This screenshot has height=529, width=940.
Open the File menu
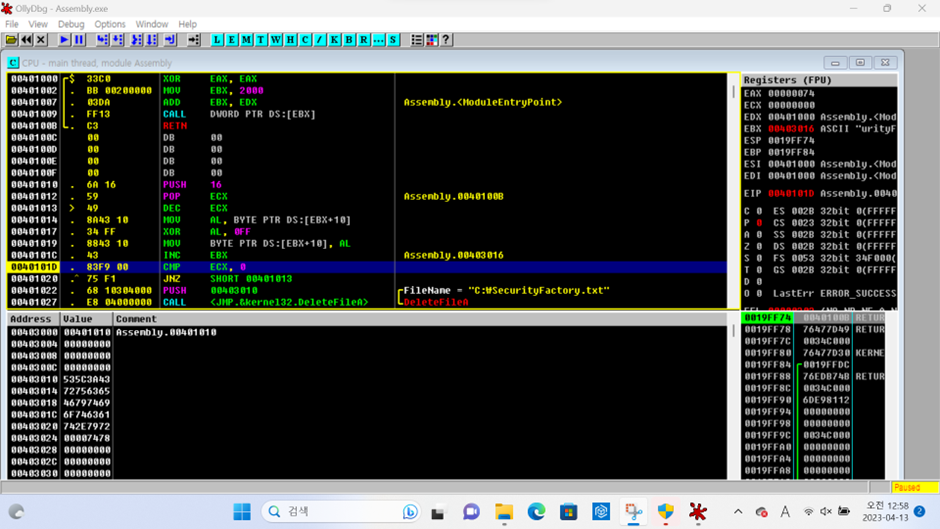click(12, 24)
